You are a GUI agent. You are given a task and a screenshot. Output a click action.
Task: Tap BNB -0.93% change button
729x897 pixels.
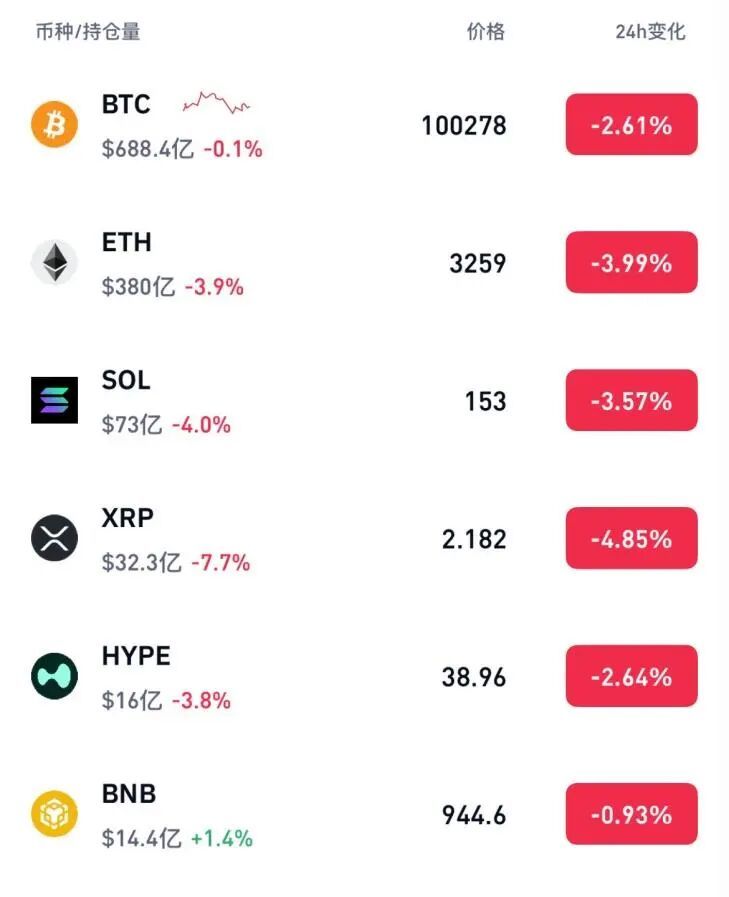(x=631, y=815)
